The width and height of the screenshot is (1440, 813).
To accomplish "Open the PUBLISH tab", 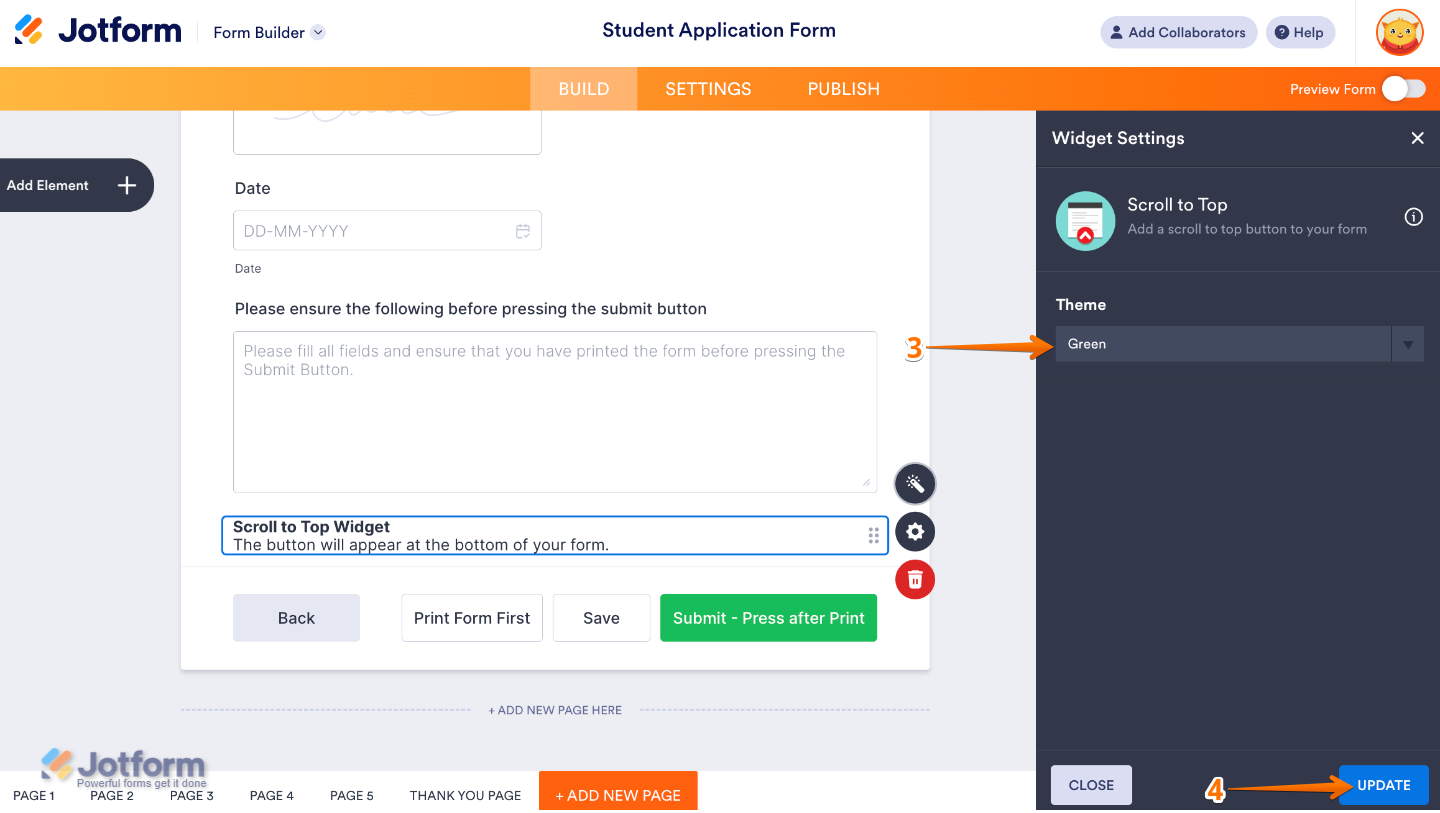I will pos(843,88).
